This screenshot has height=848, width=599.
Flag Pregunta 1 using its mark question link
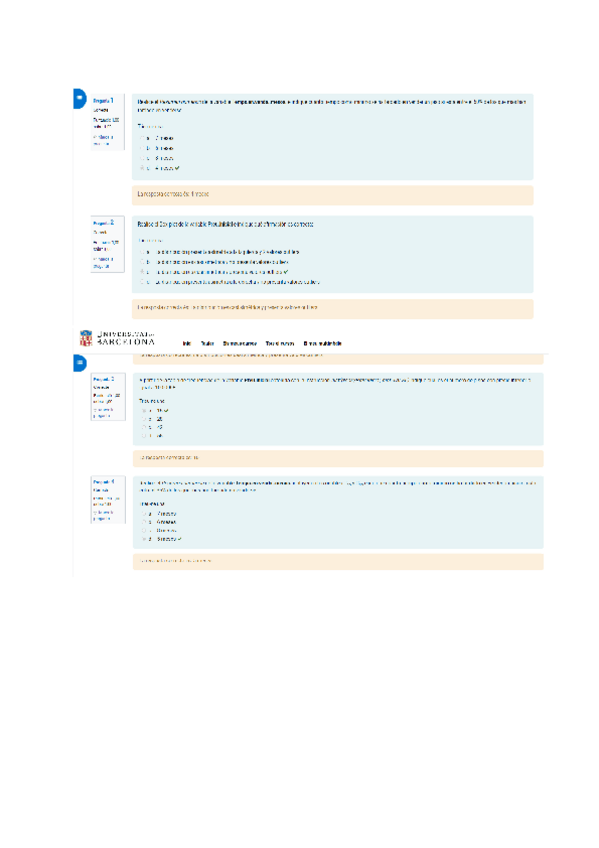[103, 141]
